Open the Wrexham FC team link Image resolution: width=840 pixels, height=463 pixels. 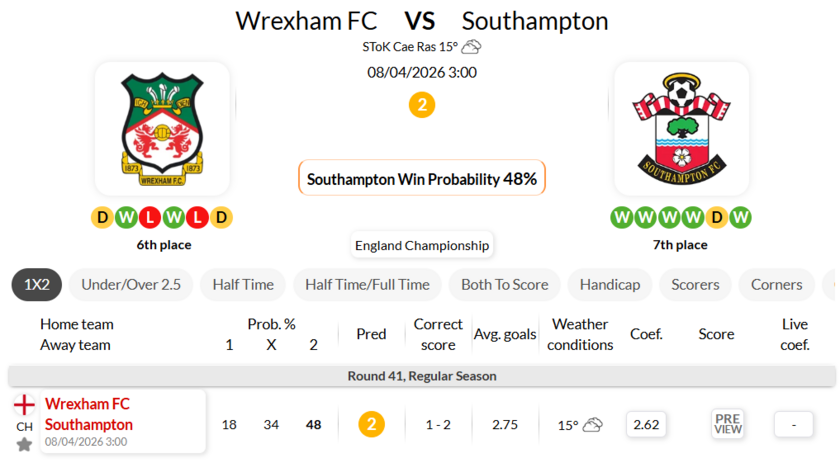coord(87,404)
